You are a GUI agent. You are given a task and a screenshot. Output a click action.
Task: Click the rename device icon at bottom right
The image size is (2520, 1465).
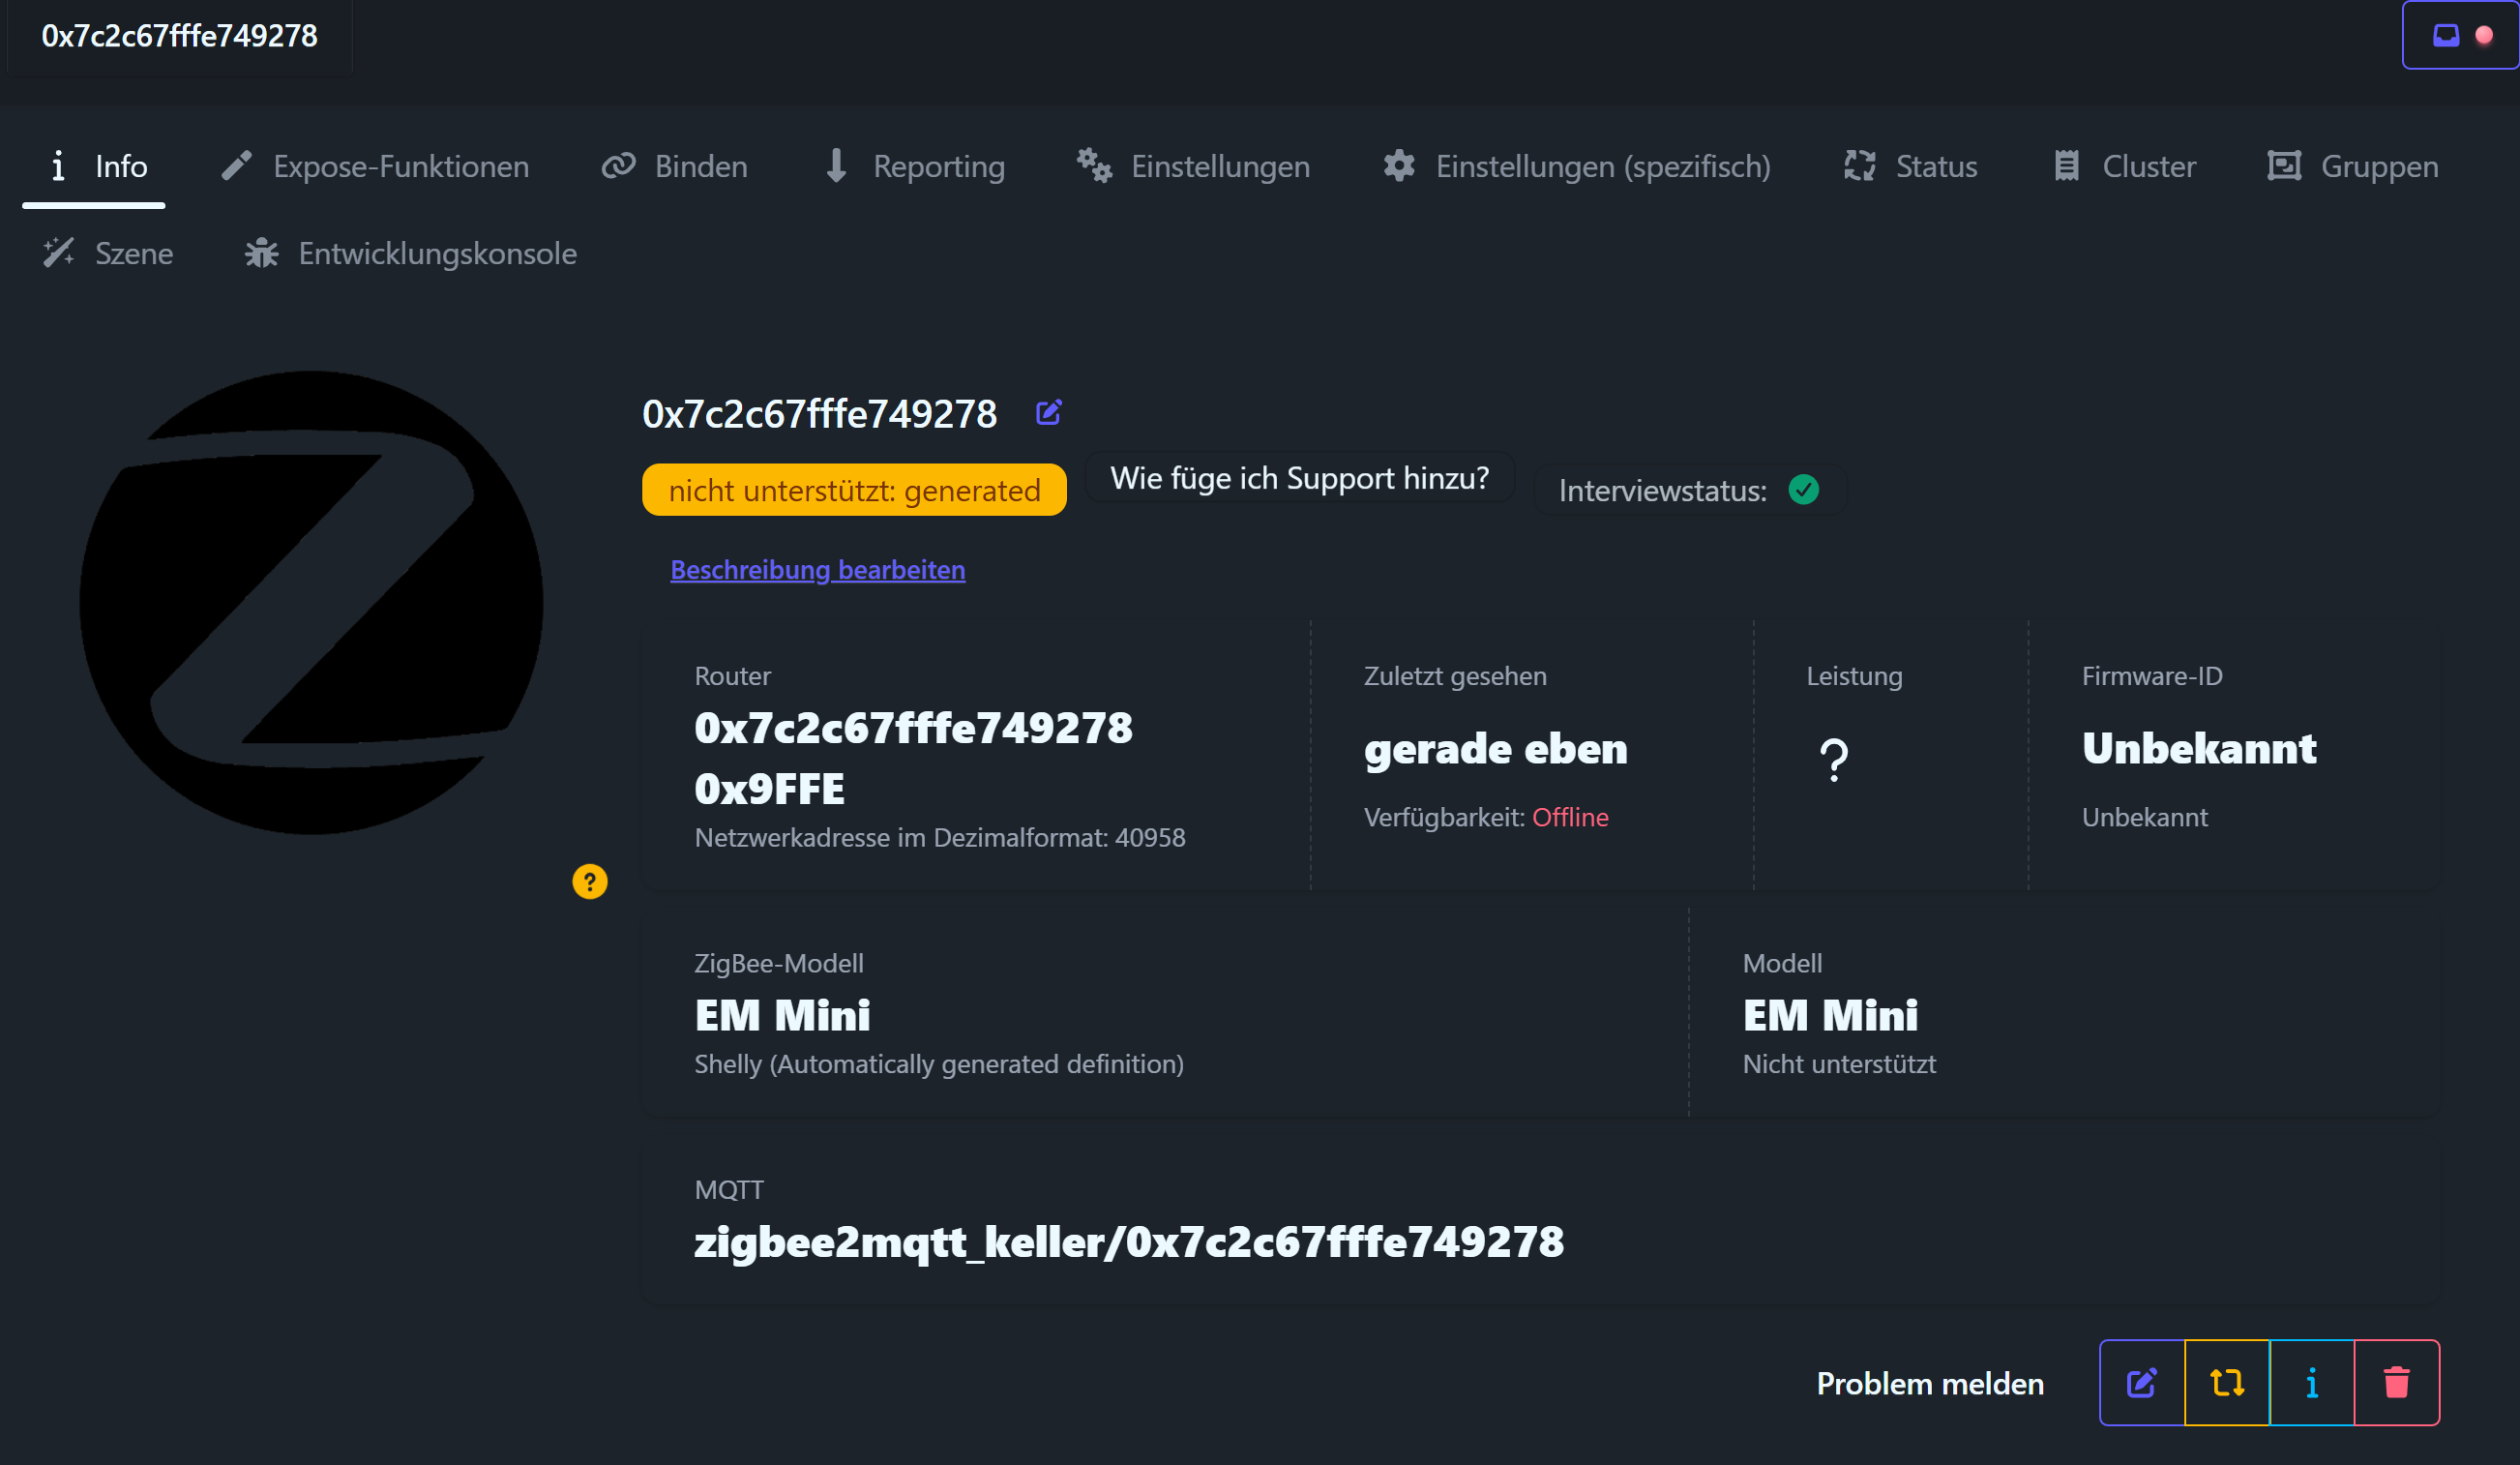[2141, 1383]
